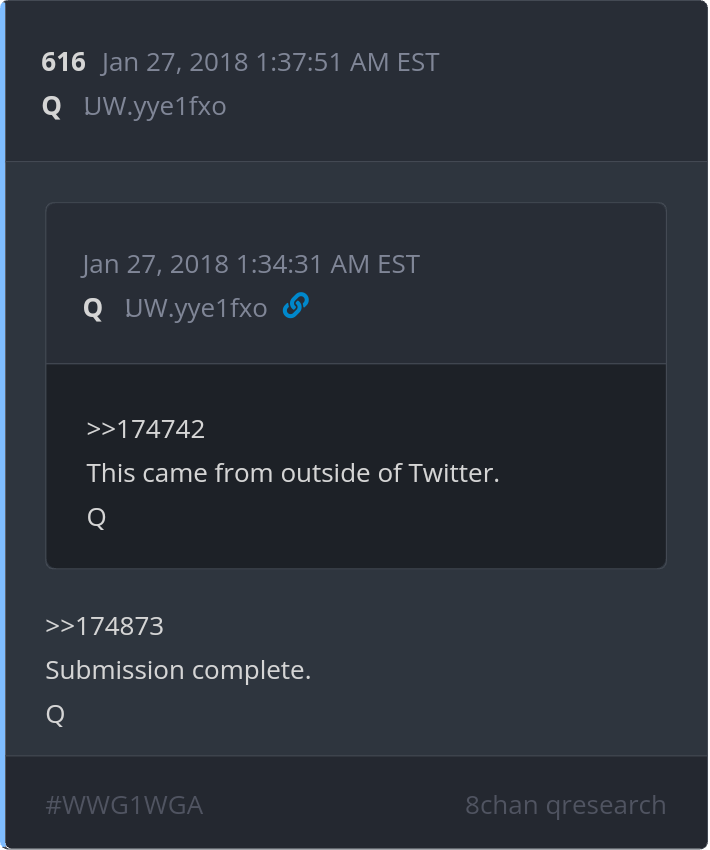The height and width of the screenshot is (850, 710).
Task: Select the bold Q name in quoted header
Action: tap(93, 308)
